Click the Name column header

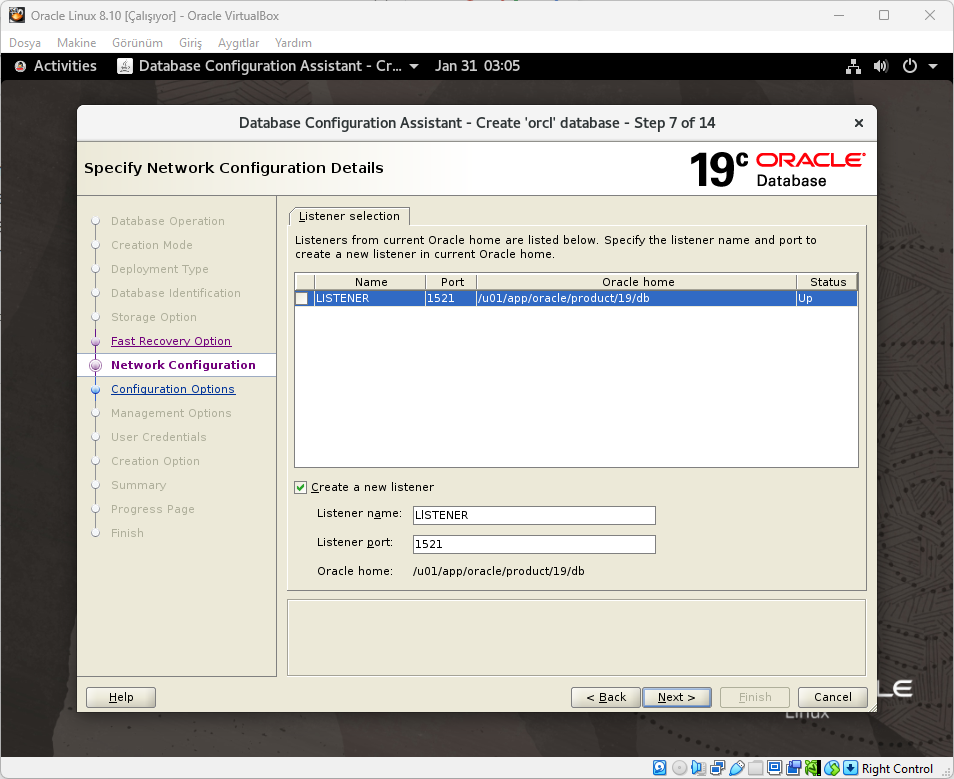pos(371,282)
